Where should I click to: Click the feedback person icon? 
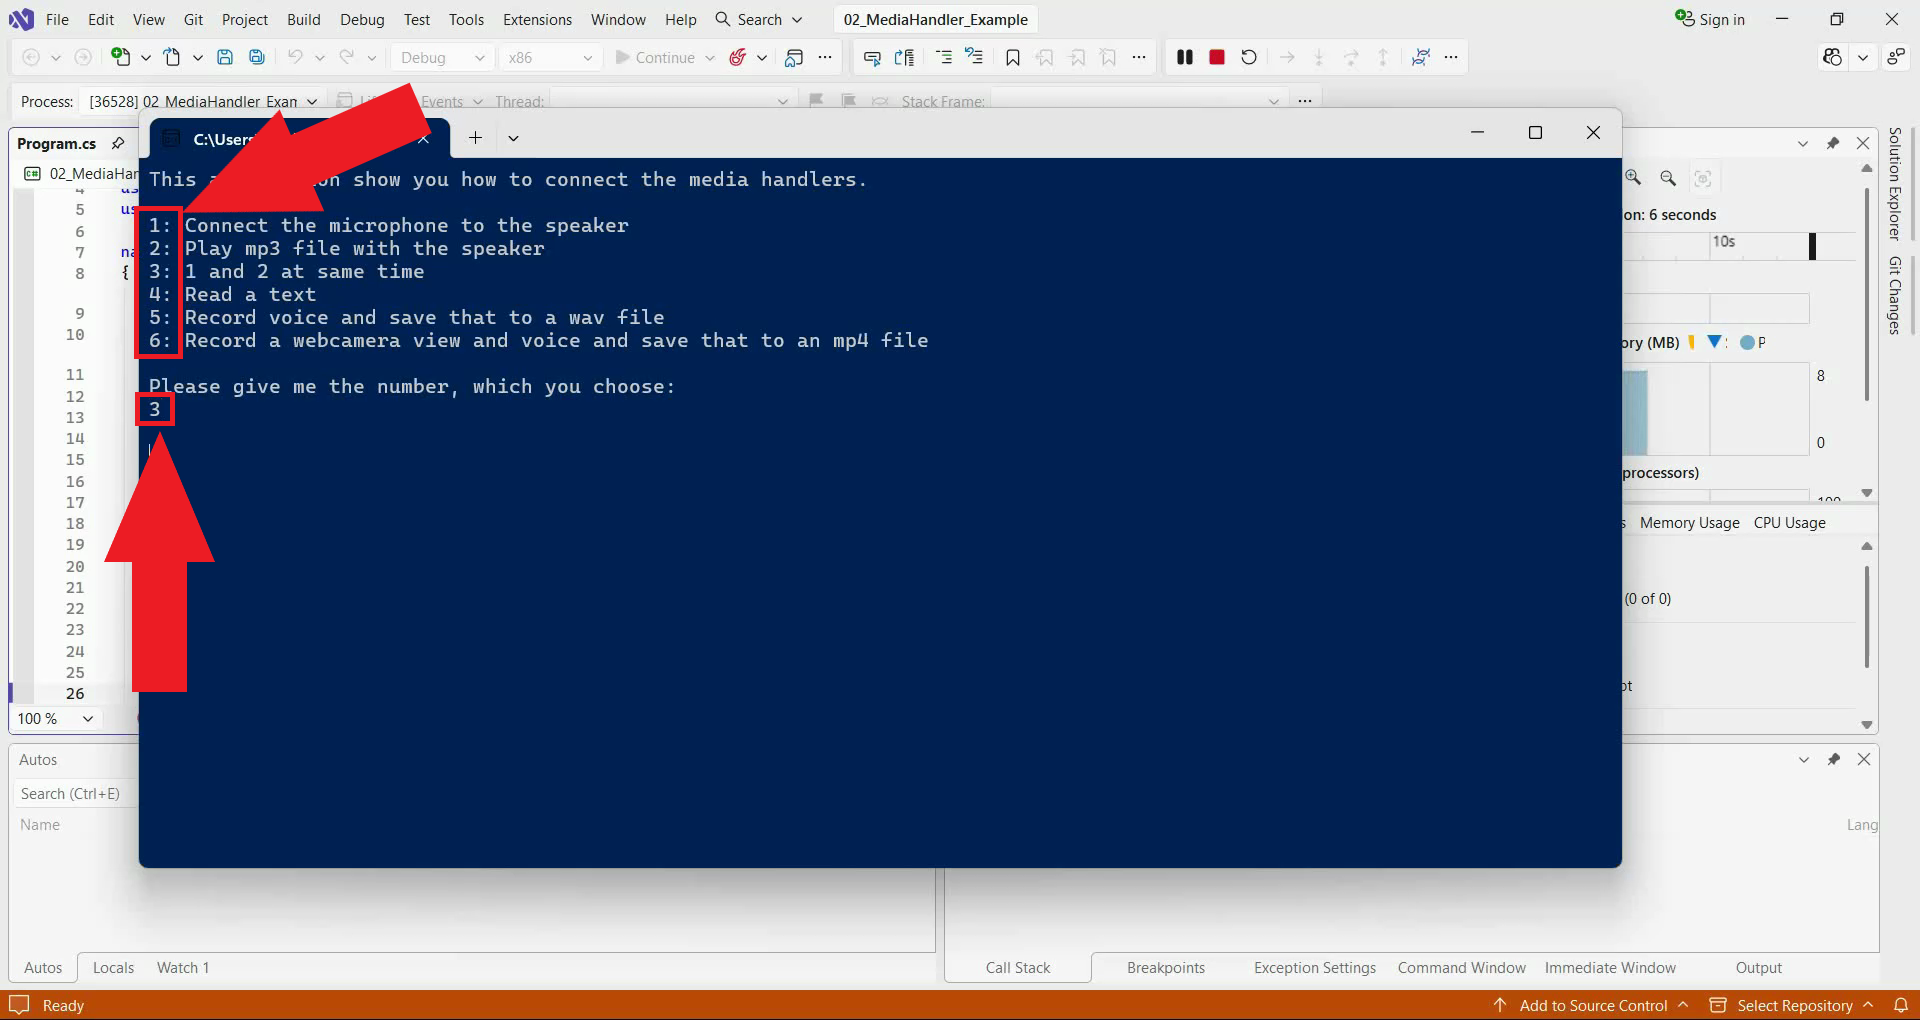coord(1896,57)
